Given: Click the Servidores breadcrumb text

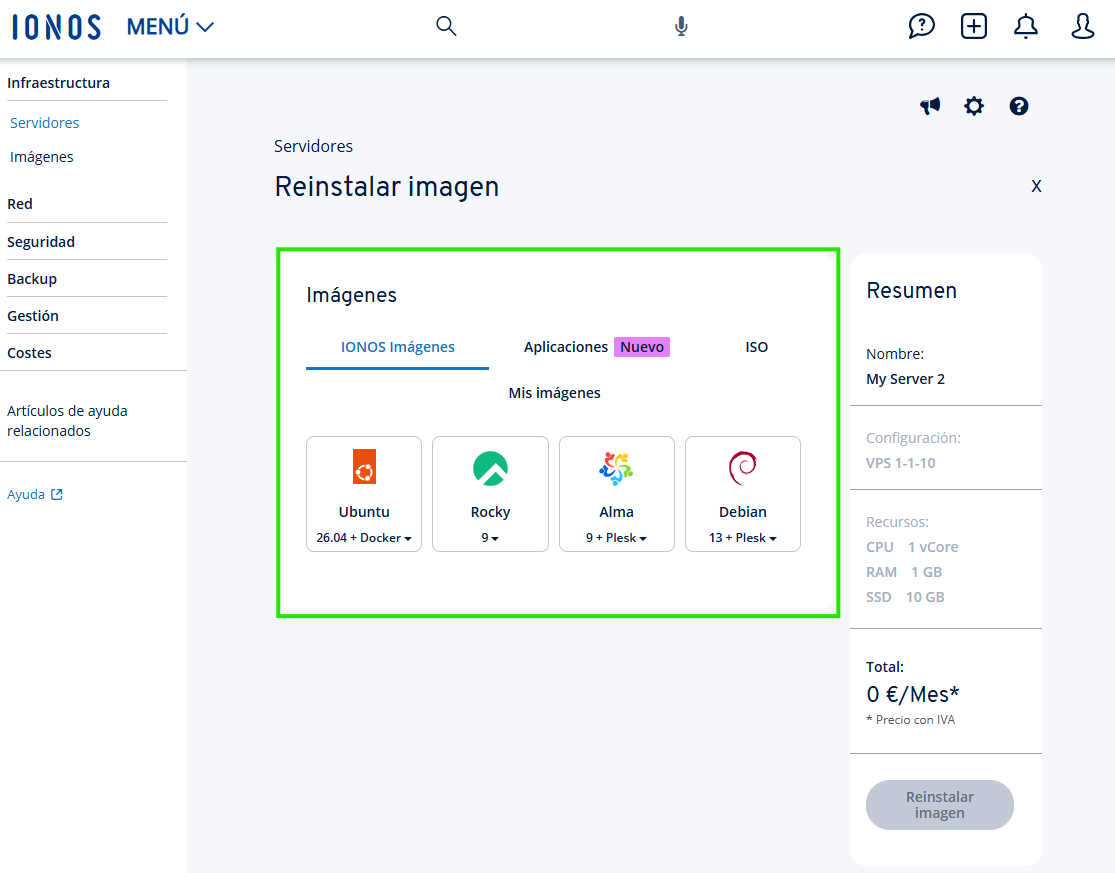Looking at the screenshot, I should [314, 146].
